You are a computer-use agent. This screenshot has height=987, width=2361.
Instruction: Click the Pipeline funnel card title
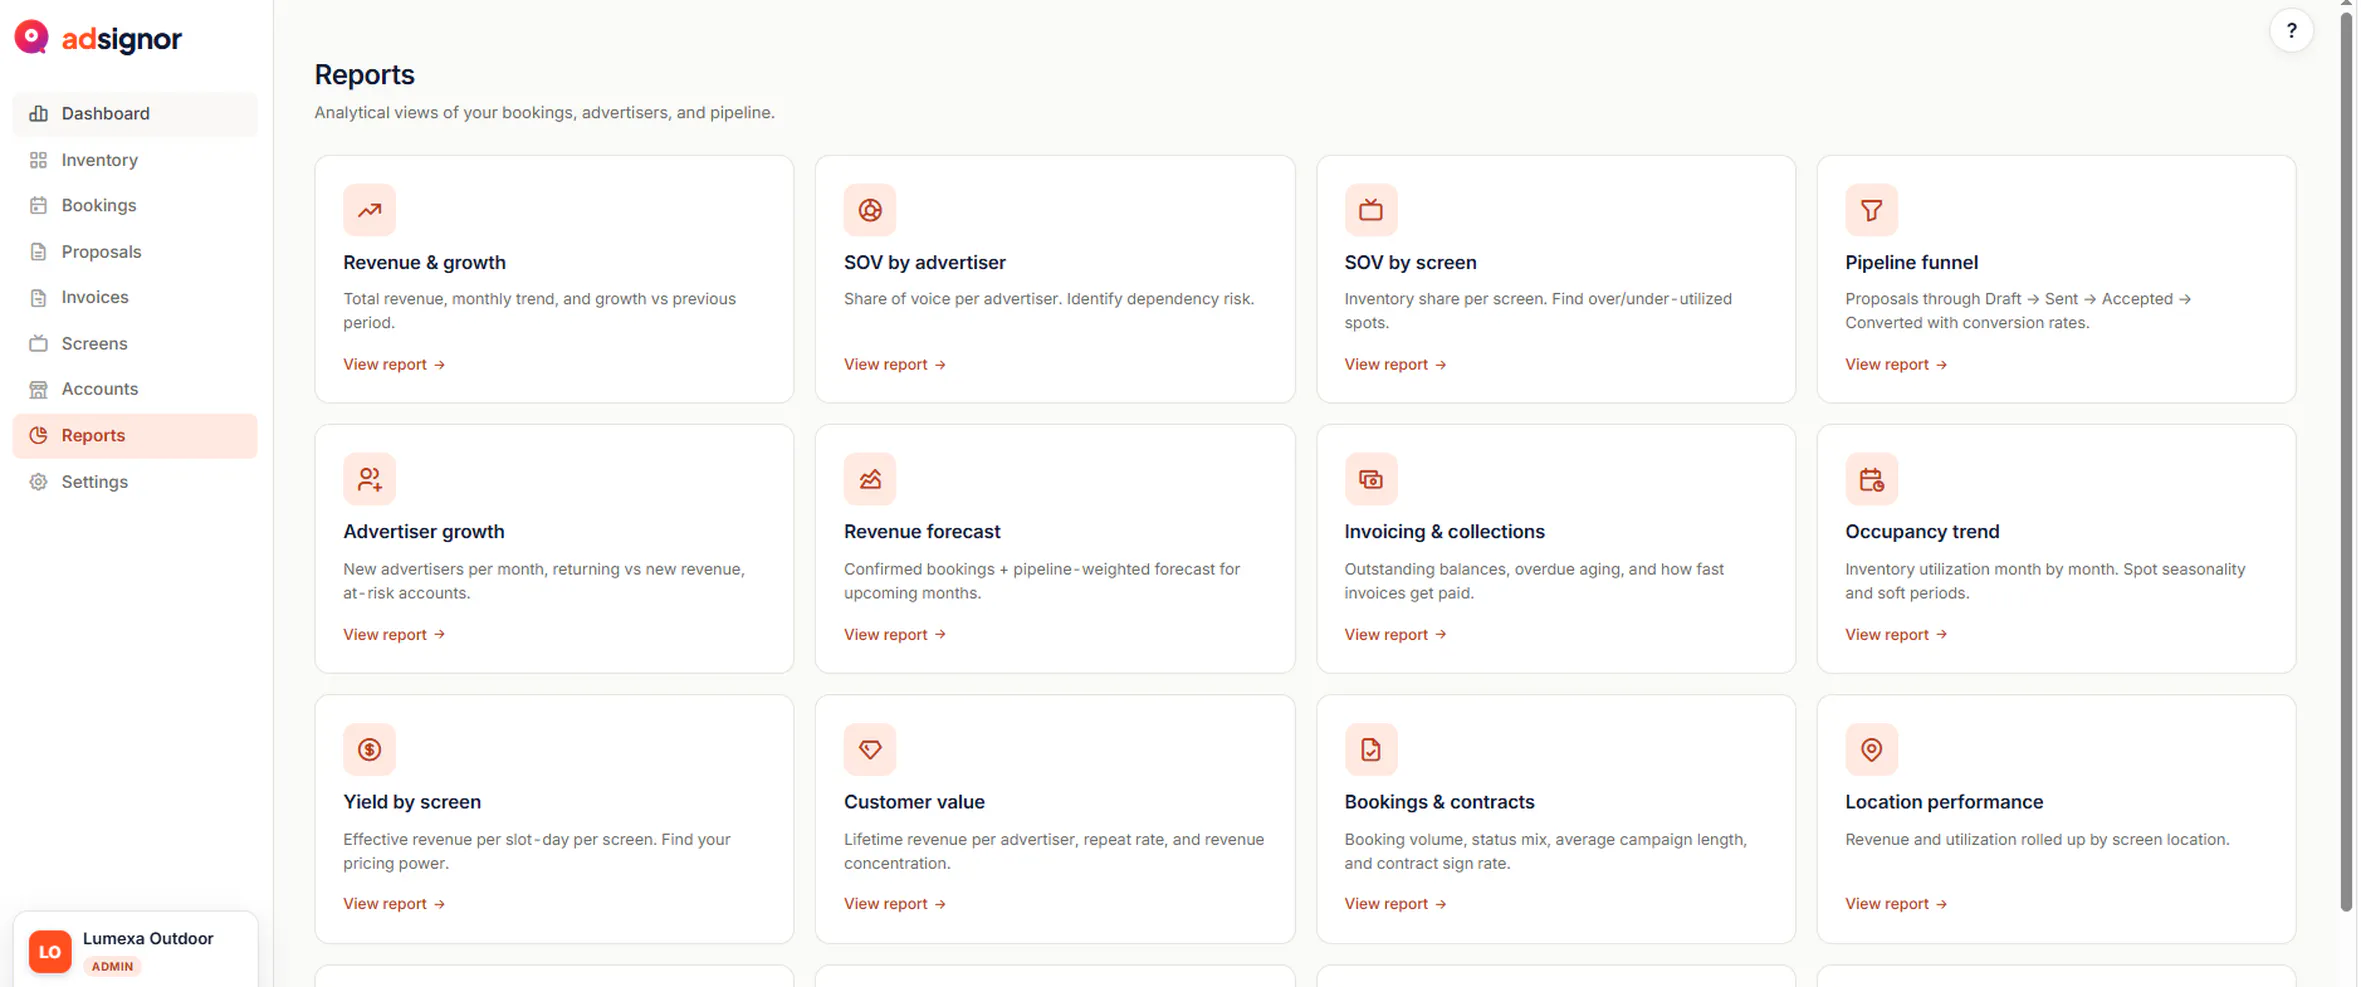tap(1911, 262)
